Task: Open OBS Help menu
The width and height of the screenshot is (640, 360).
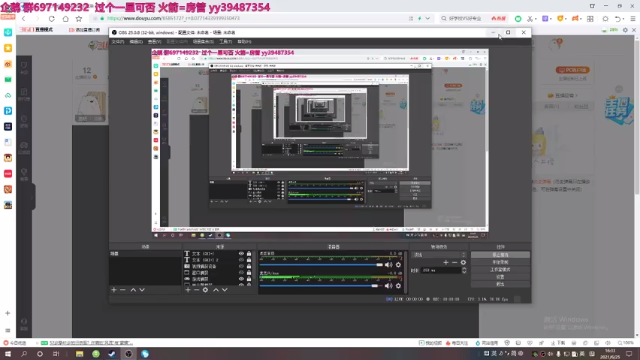Action: (244, 42)
